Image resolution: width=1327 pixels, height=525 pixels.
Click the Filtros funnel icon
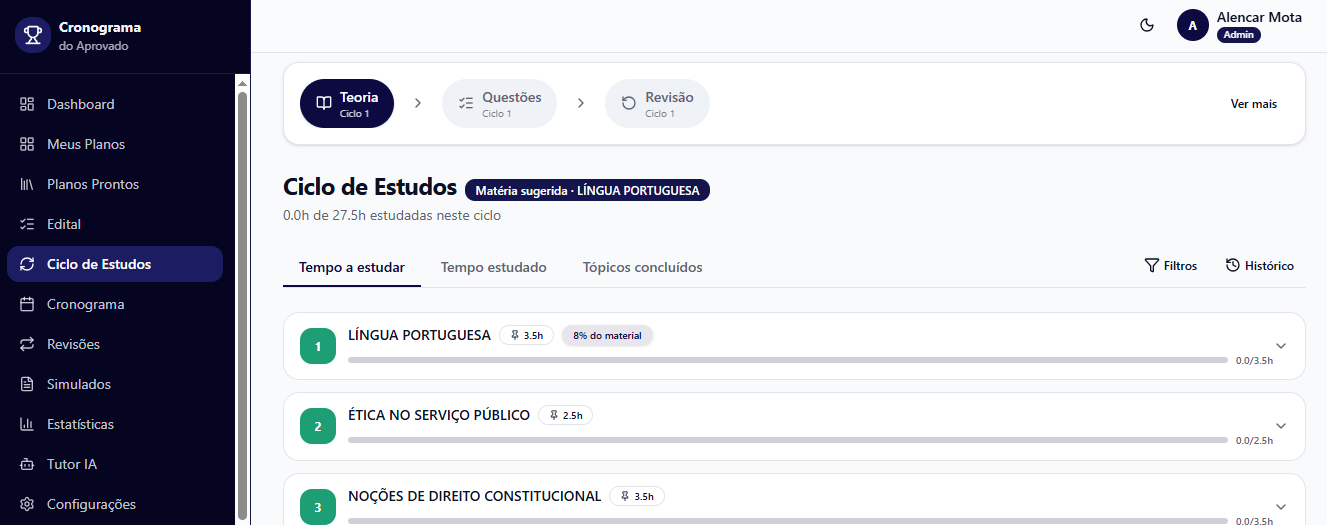click(1152, 265)
